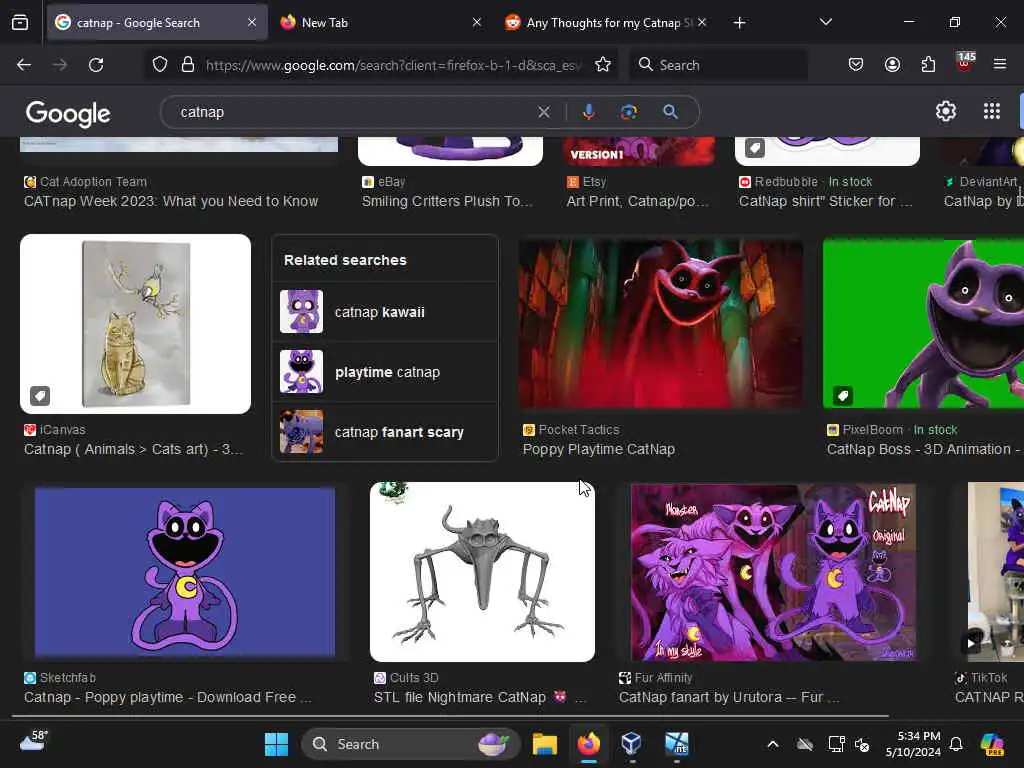Save page to Pocket
The image size is (1024, 768).
coord(856,65)
